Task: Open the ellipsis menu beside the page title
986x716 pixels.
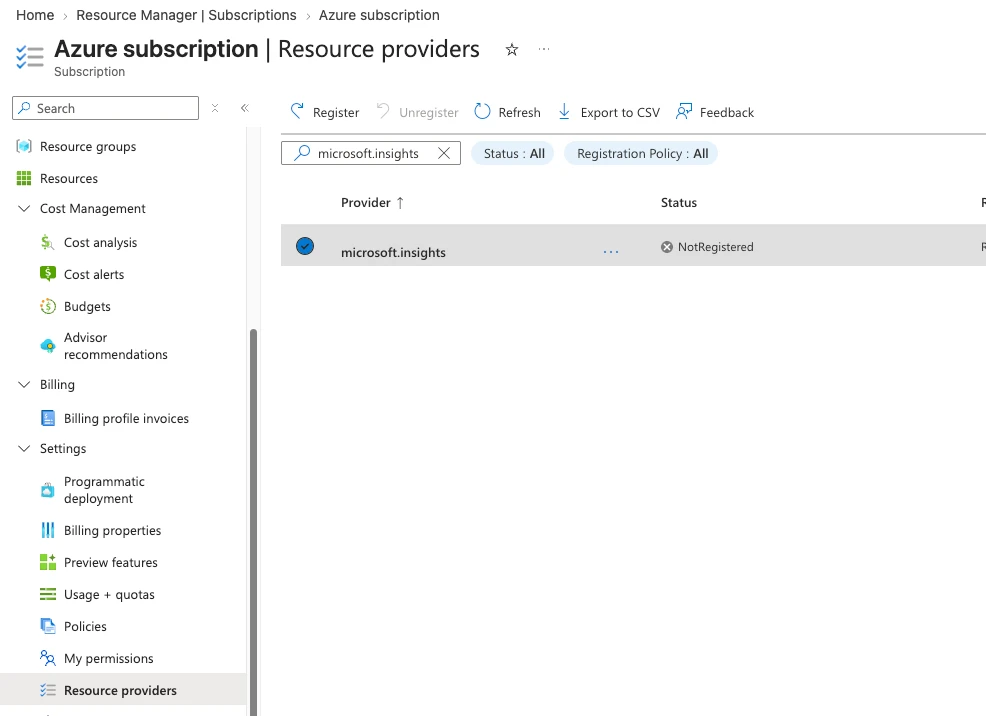Action: [544, 49]
